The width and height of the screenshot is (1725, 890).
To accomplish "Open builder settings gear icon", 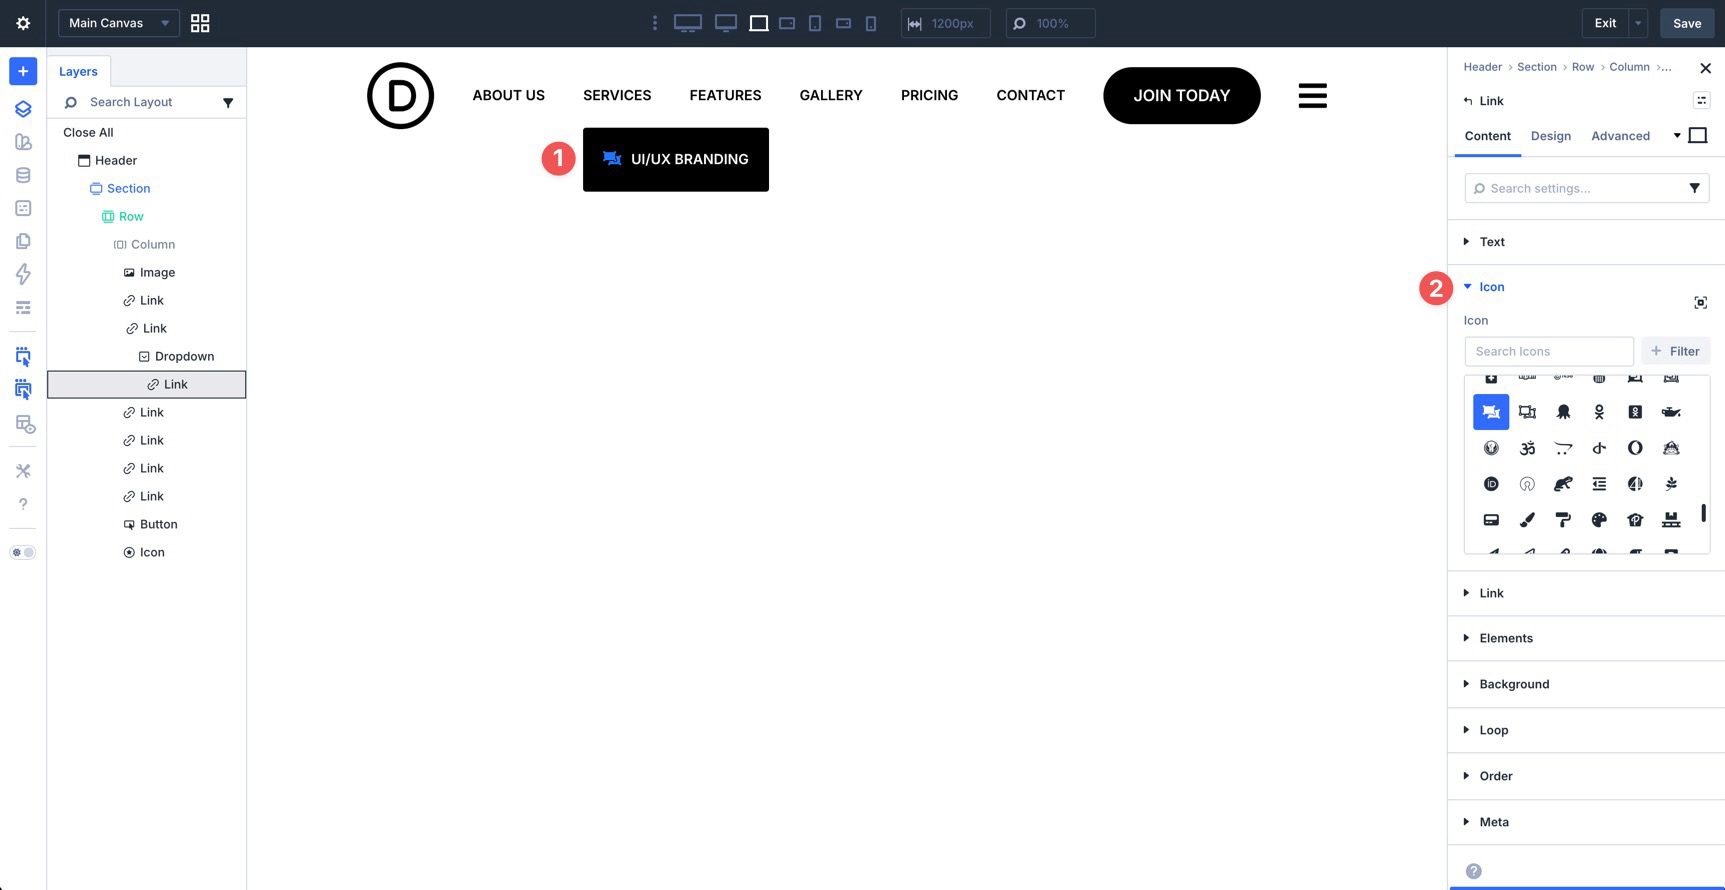I will pyautogui.click(x=23, y=23).
